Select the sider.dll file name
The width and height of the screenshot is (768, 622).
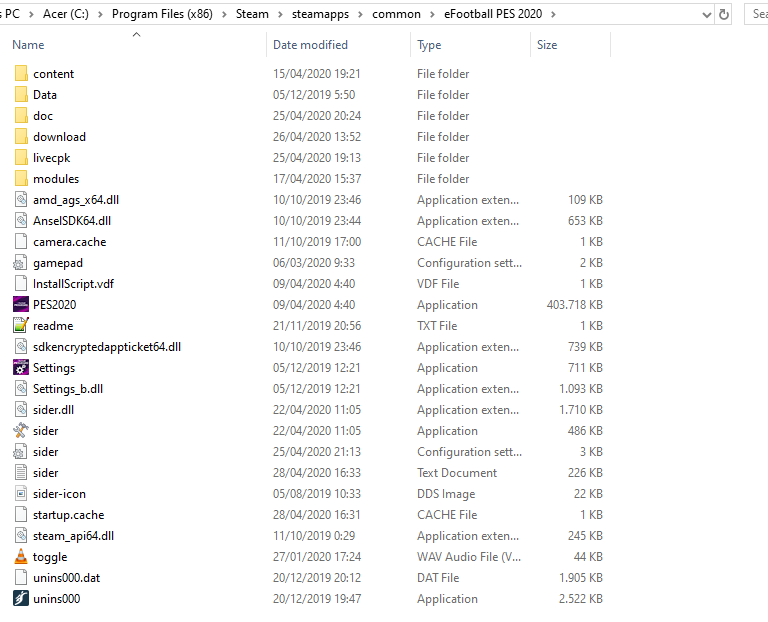(x=53, y=410)
